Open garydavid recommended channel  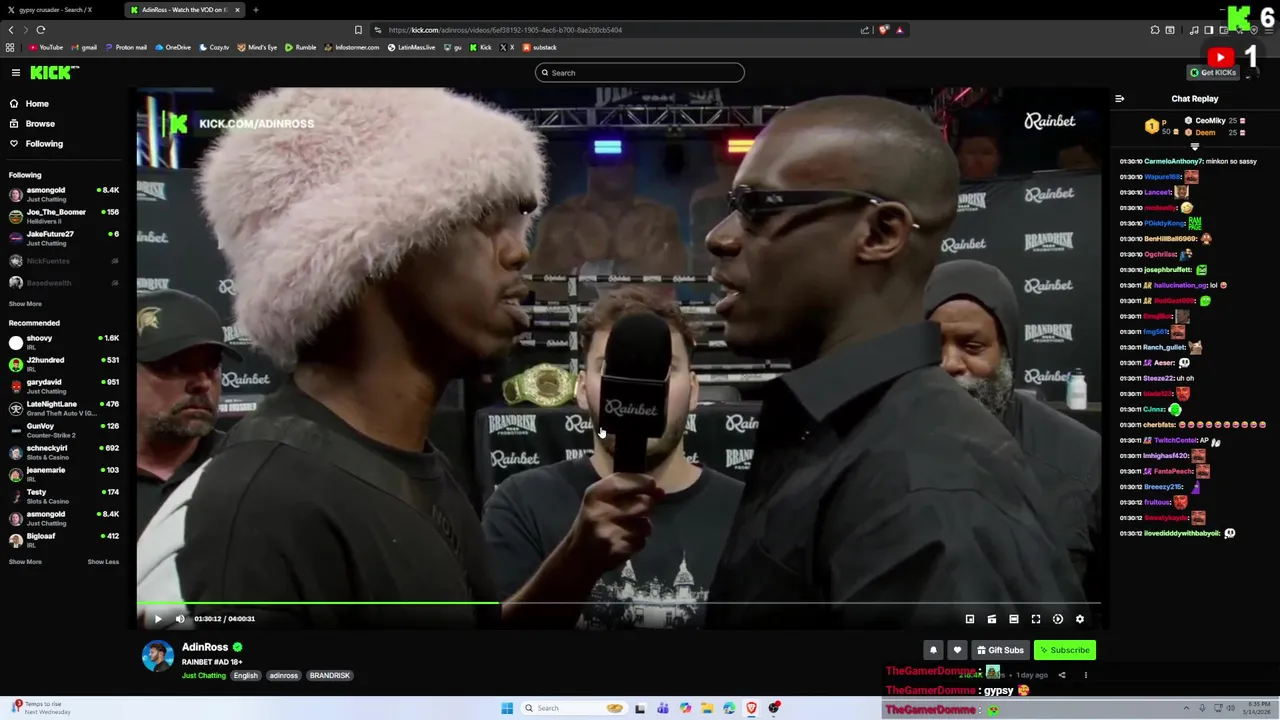[64, 386]
